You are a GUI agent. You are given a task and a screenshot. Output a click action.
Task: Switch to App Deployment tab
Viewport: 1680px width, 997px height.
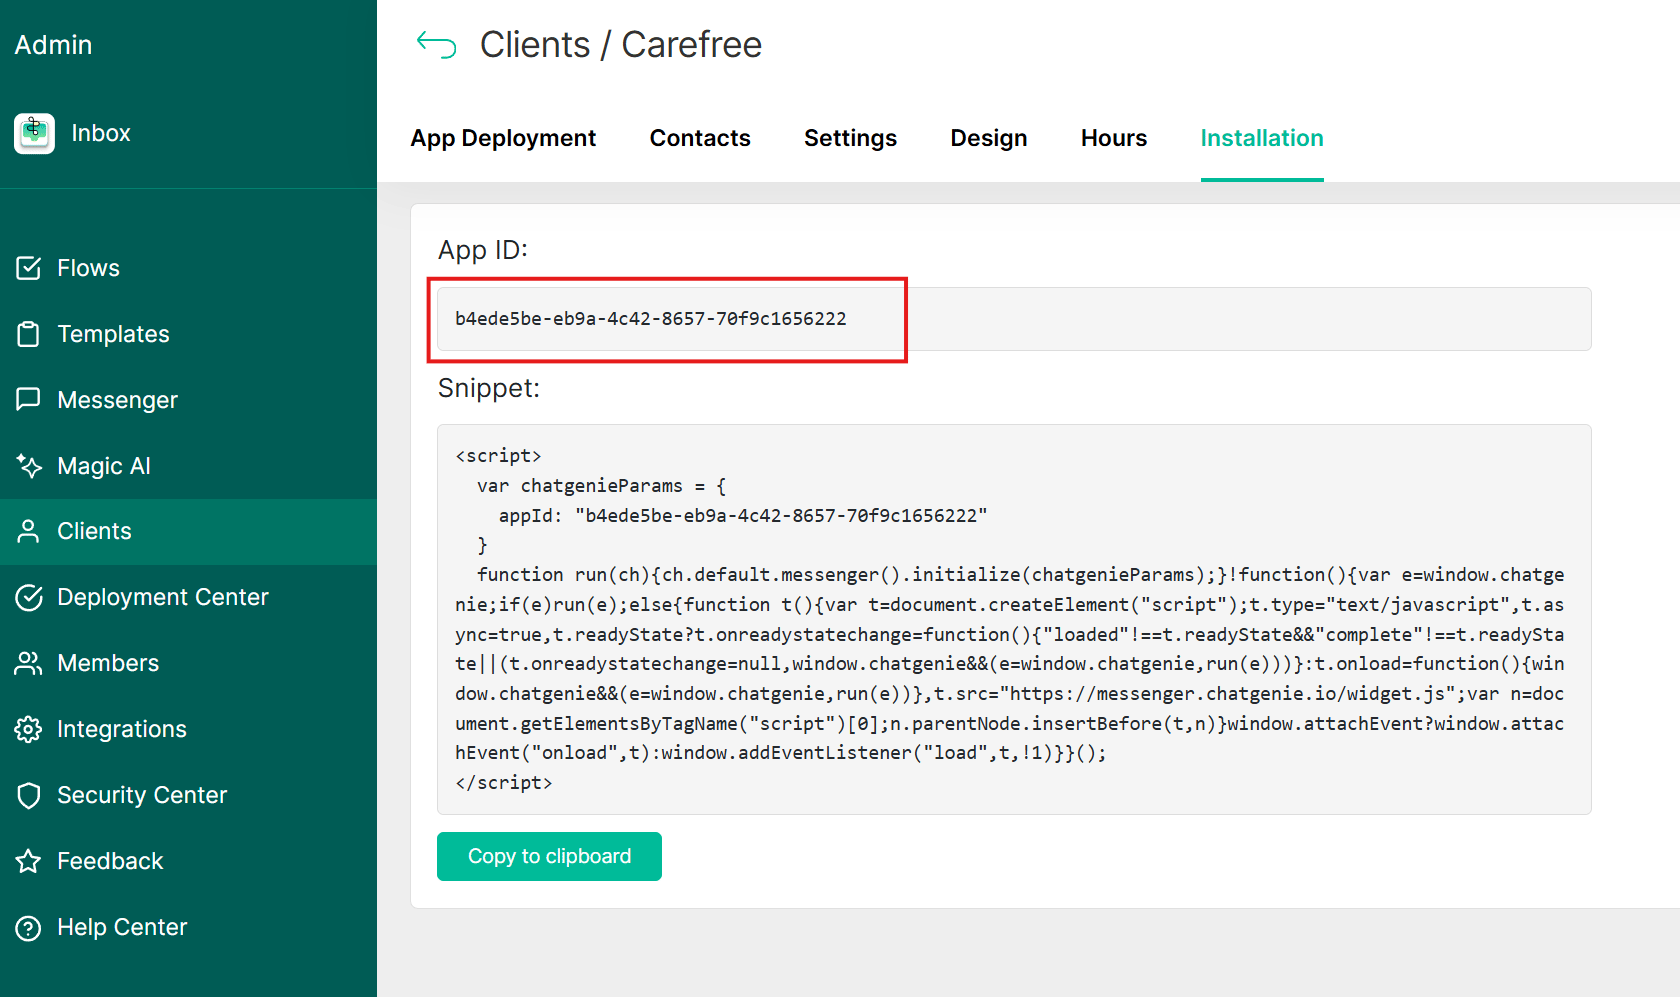[x=503, y=138]
